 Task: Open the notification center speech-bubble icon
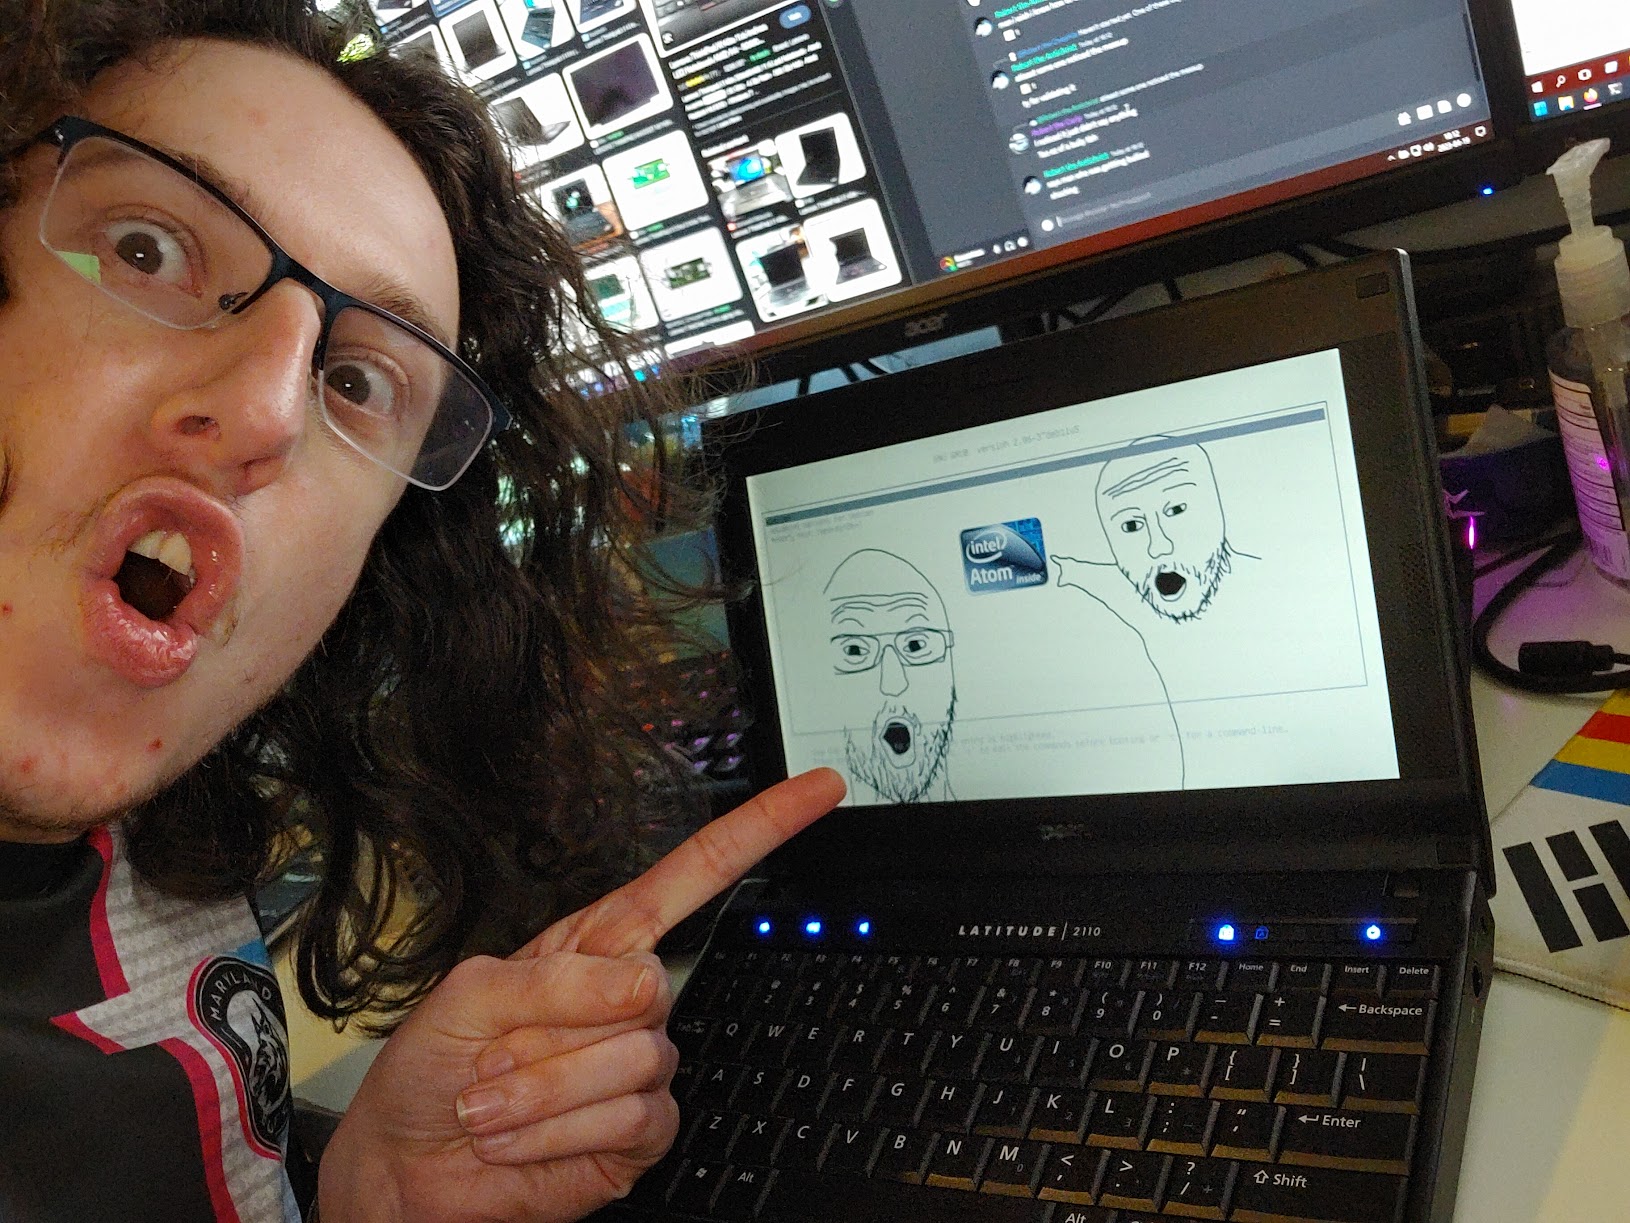coord(1479,132)
